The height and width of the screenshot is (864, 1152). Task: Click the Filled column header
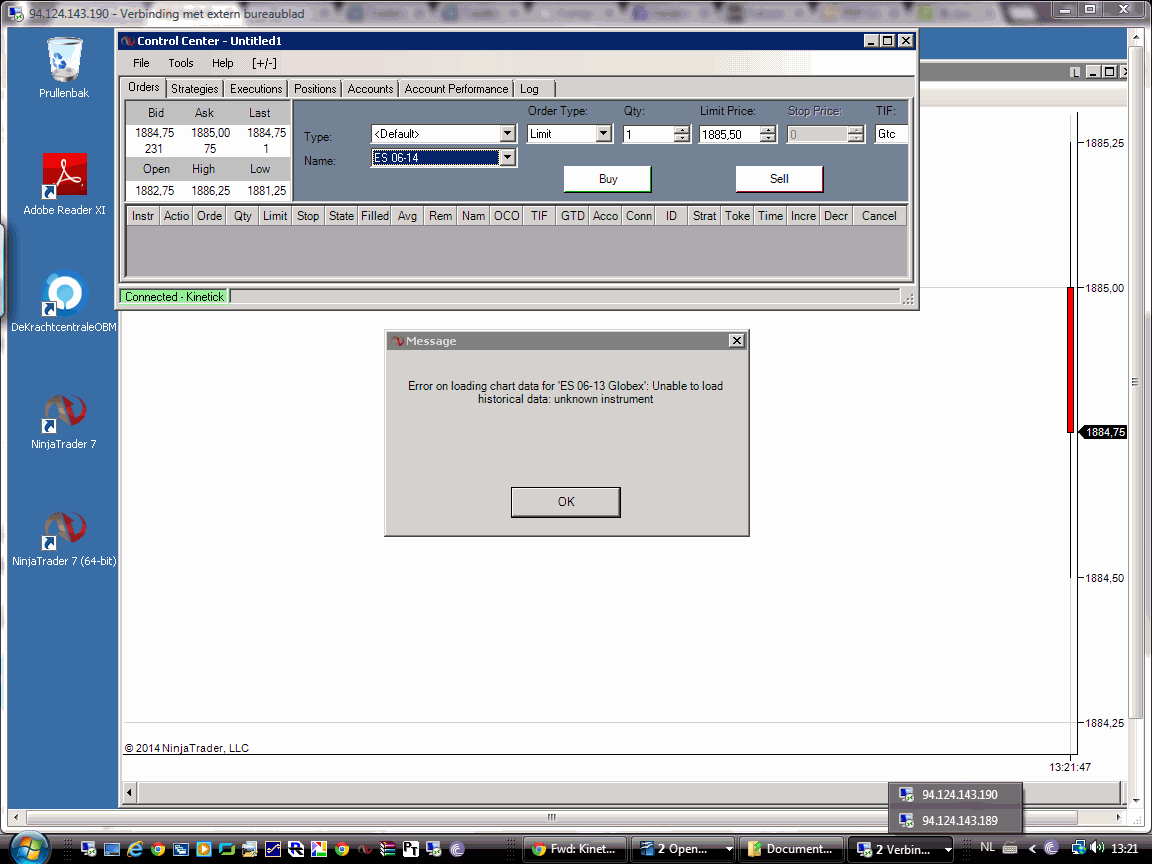pyautogui.click(x=375, y=216)
